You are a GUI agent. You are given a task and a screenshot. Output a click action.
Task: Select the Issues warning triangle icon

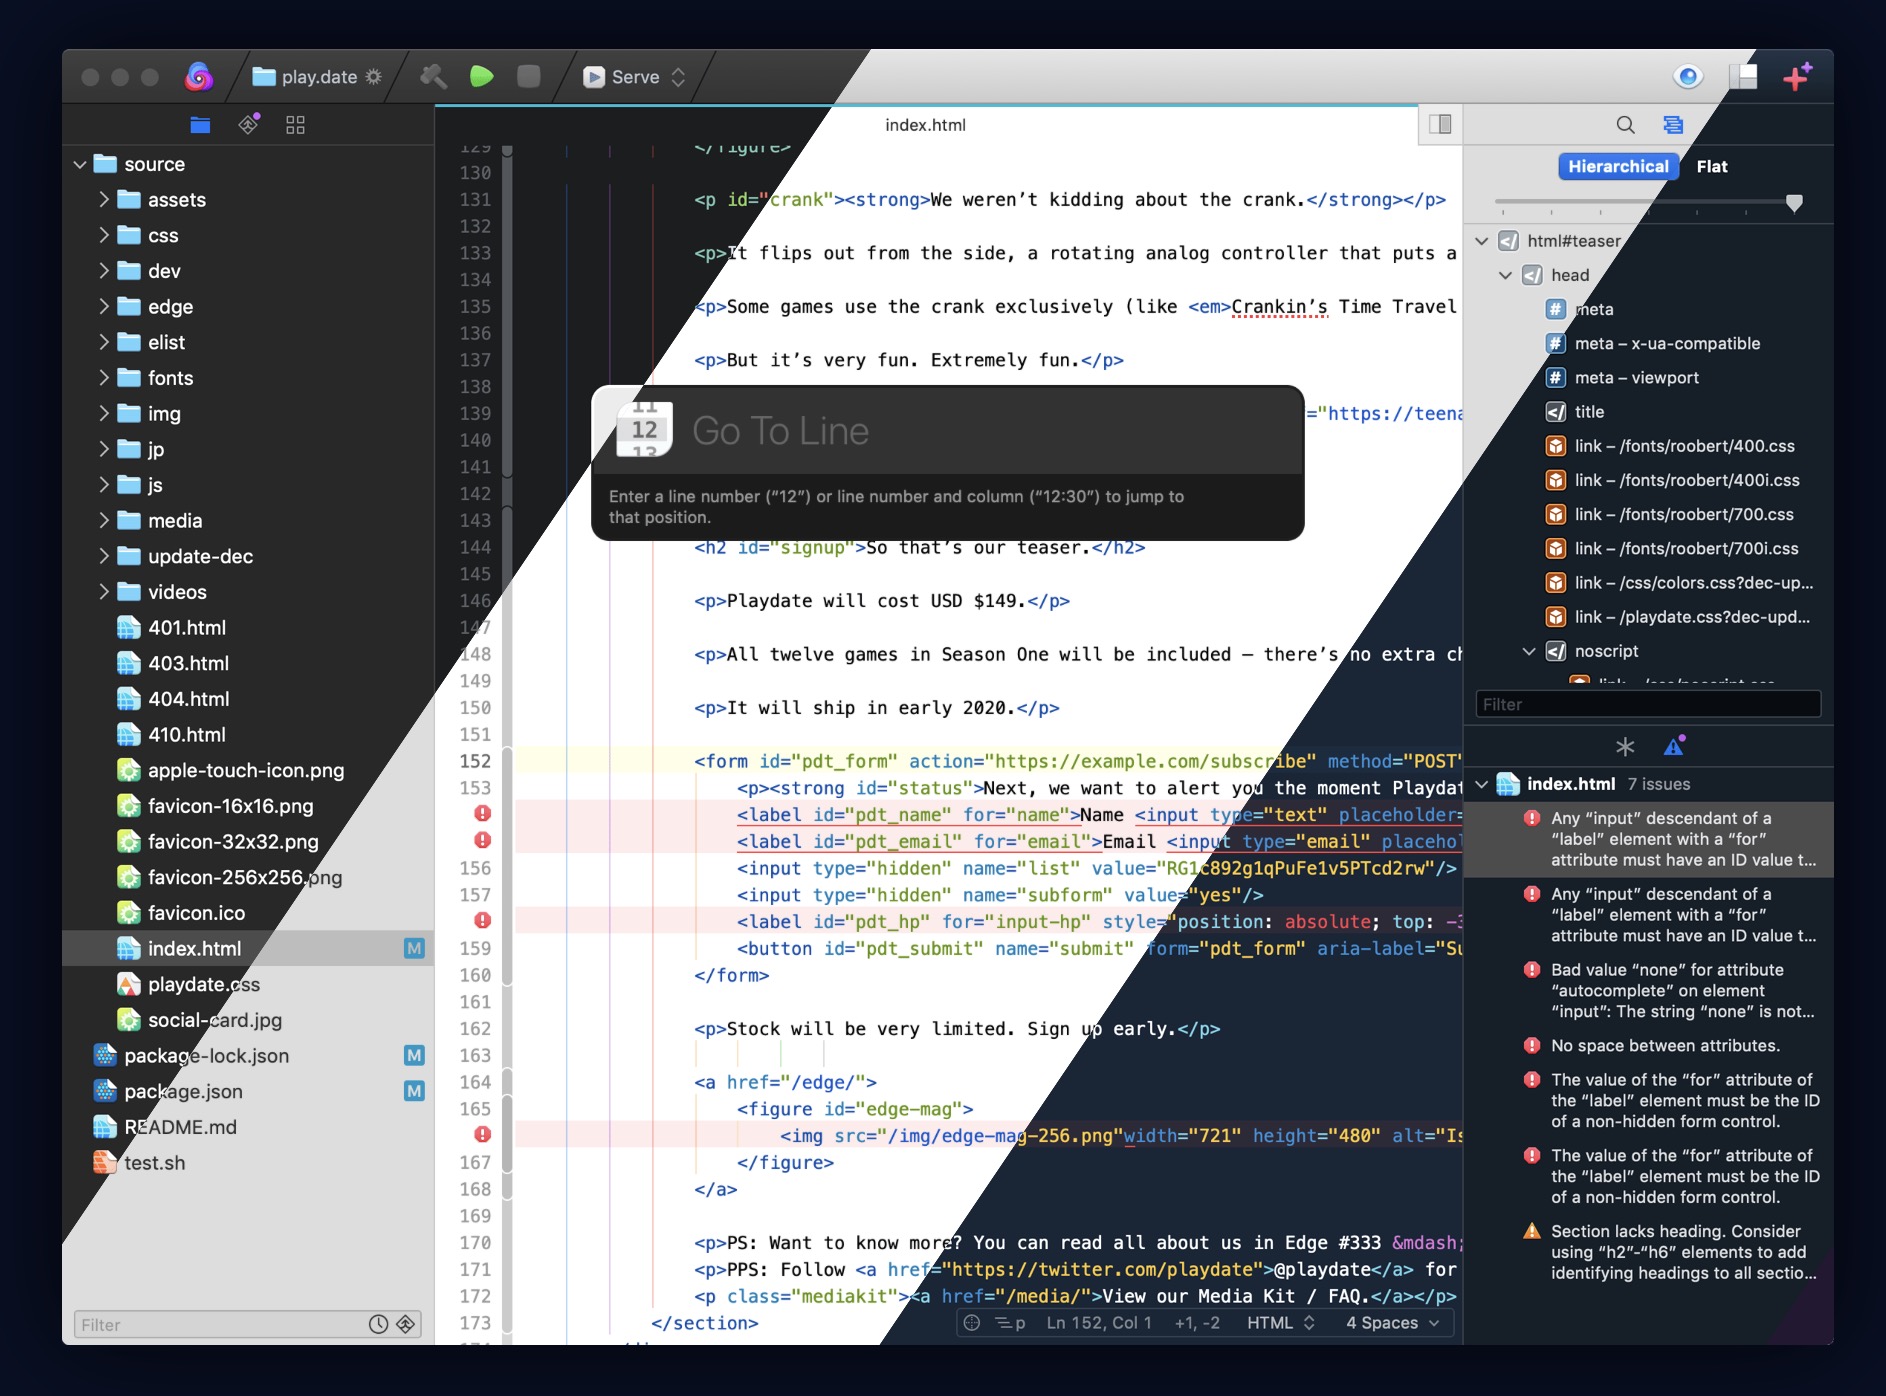pyautogui.click(x=1674, y=746)
